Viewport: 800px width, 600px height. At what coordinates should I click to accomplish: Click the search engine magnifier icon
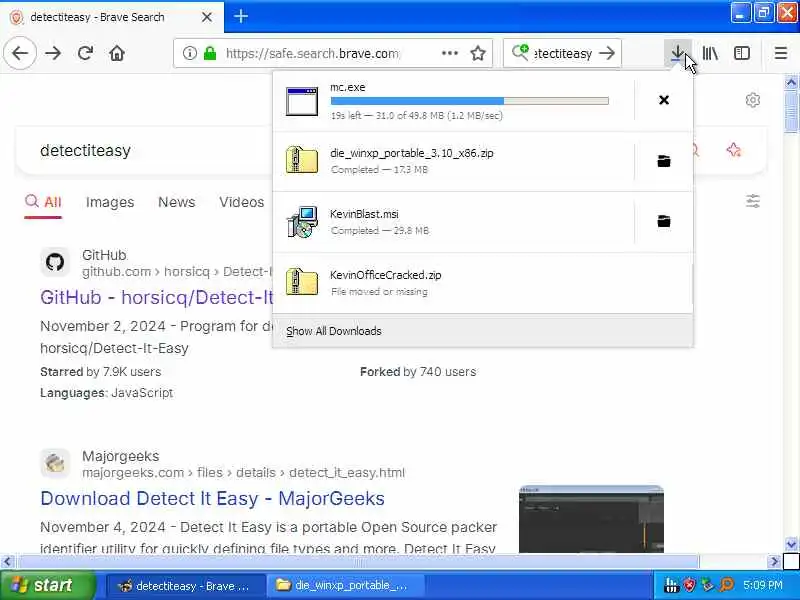520,53
